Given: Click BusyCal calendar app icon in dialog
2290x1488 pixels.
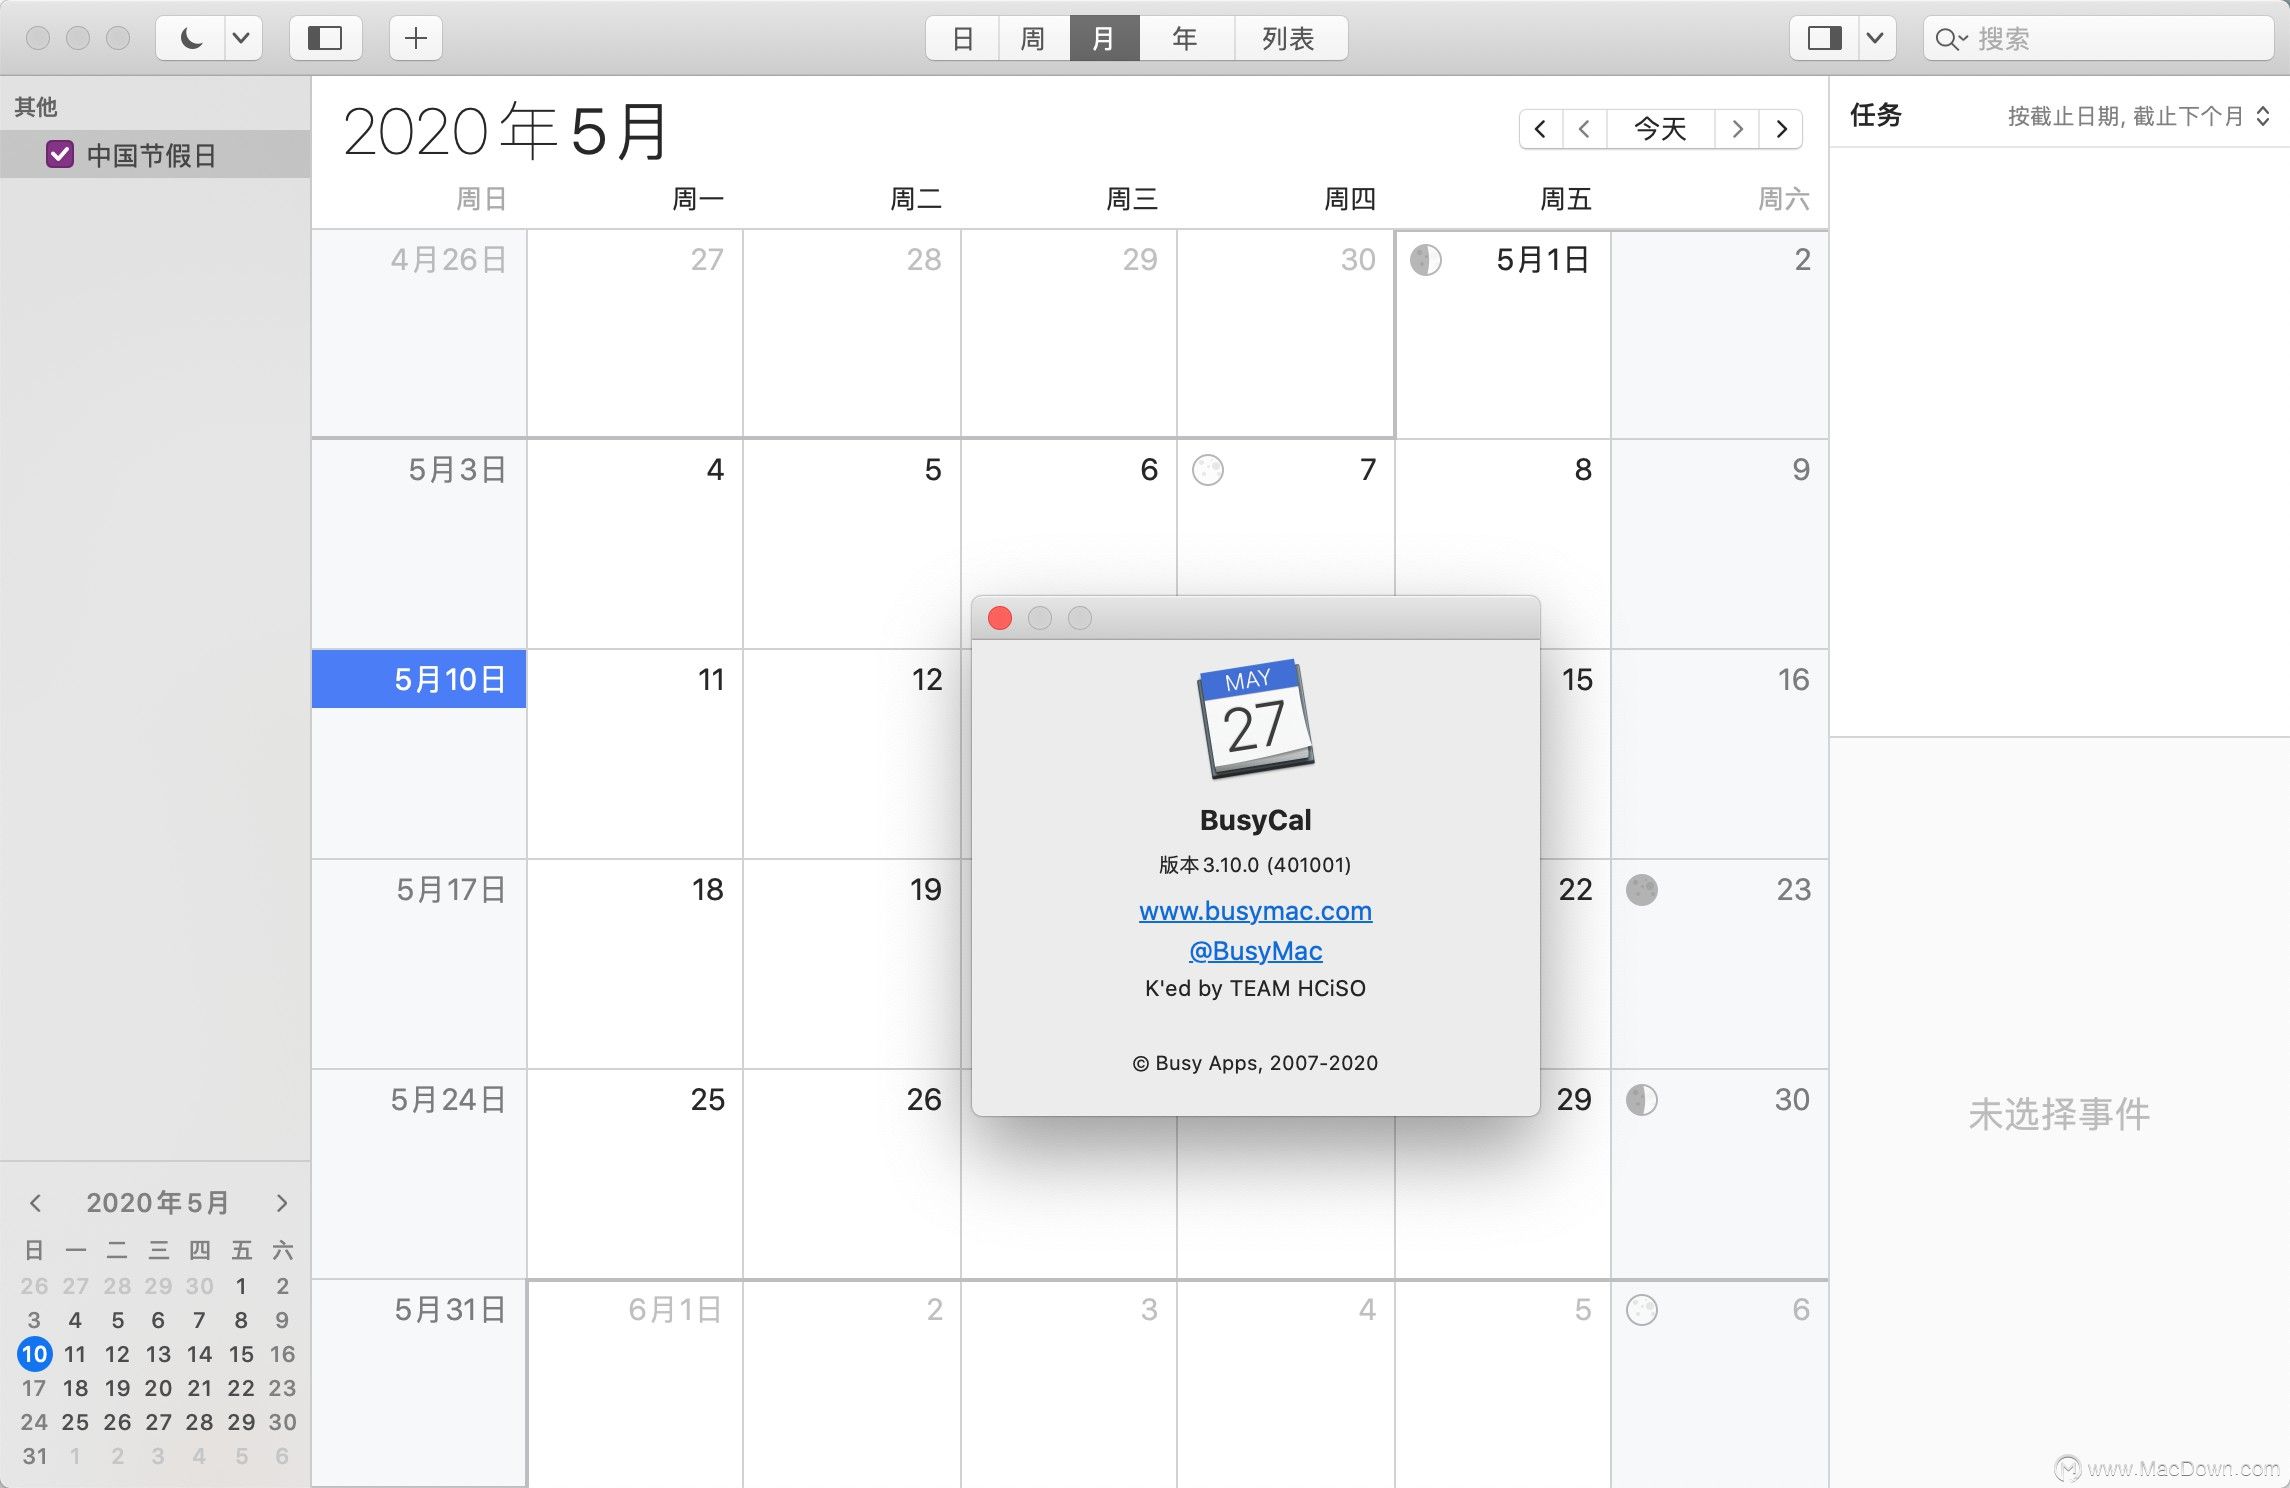Looking at the screenshot, I should (x=1255, y=720).
